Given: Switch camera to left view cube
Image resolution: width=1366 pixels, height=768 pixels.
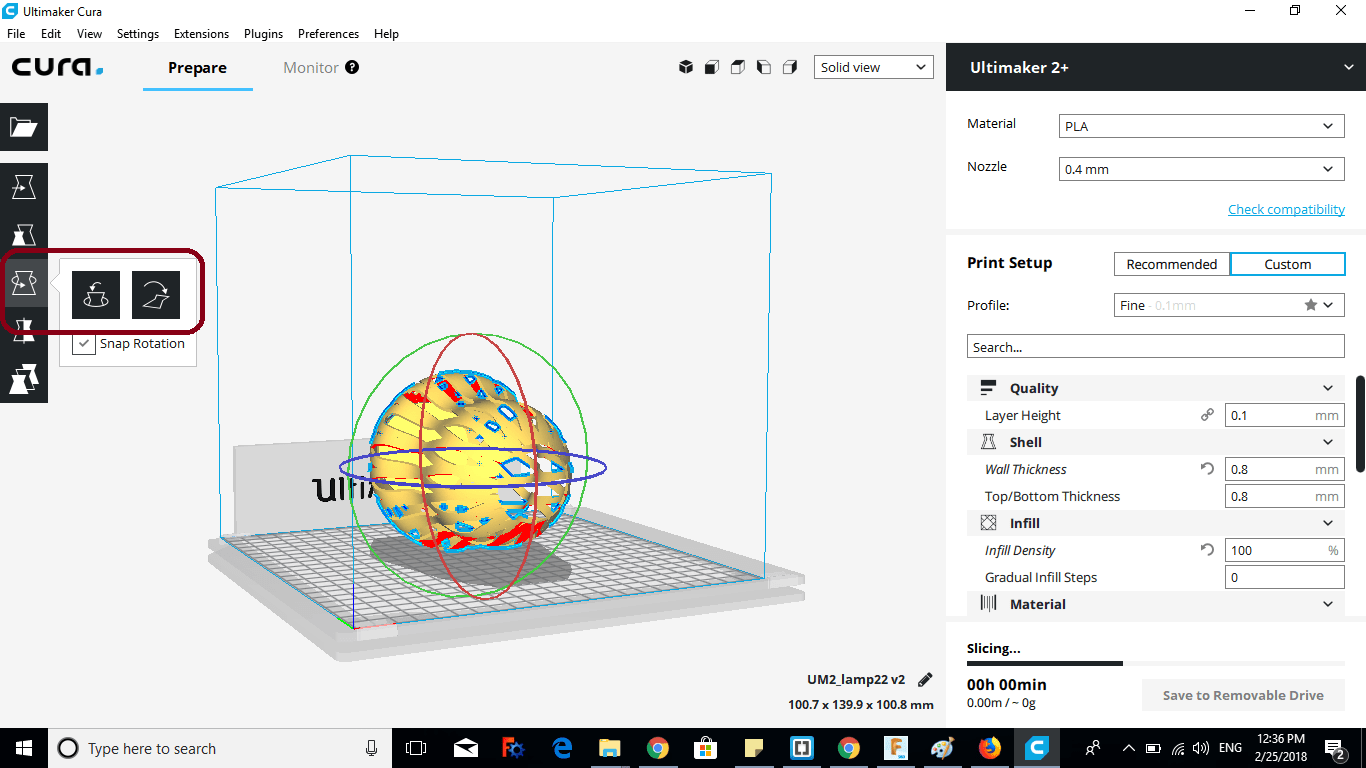Looking at the screenshot, I should point(764,67).
